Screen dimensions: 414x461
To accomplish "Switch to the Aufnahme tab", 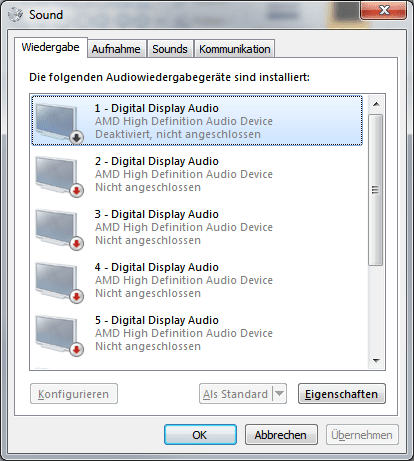I will coord(116,49).
